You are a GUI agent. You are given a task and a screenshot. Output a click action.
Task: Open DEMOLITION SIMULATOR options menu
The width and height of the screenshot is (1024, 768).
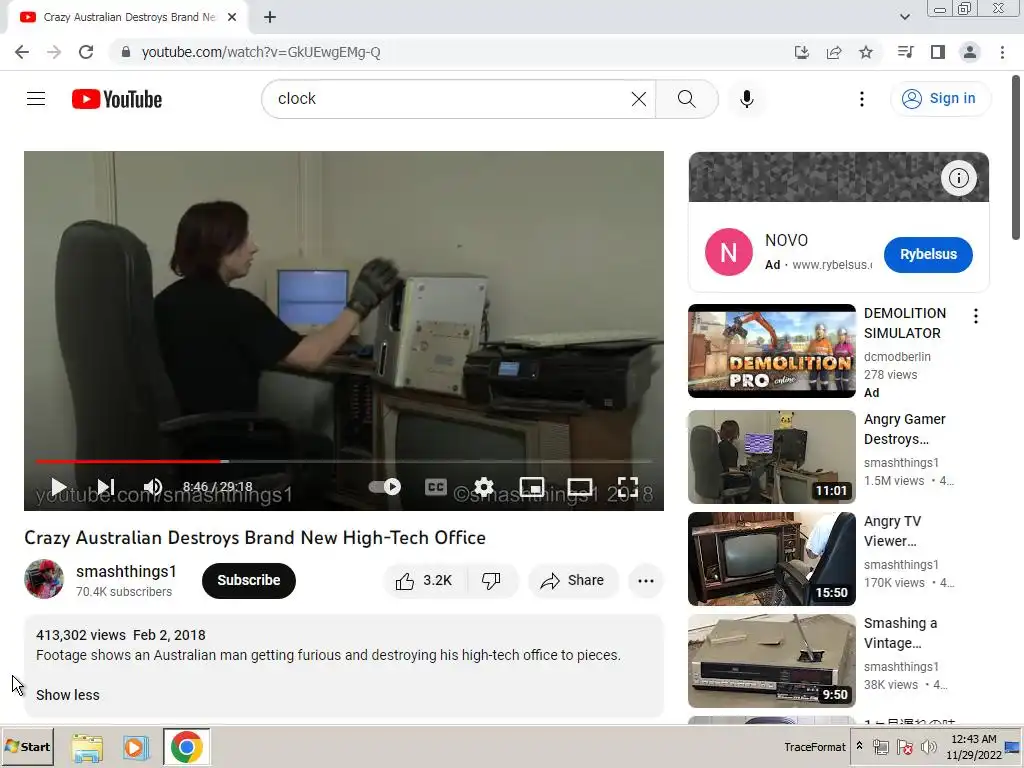coord(976,317)
